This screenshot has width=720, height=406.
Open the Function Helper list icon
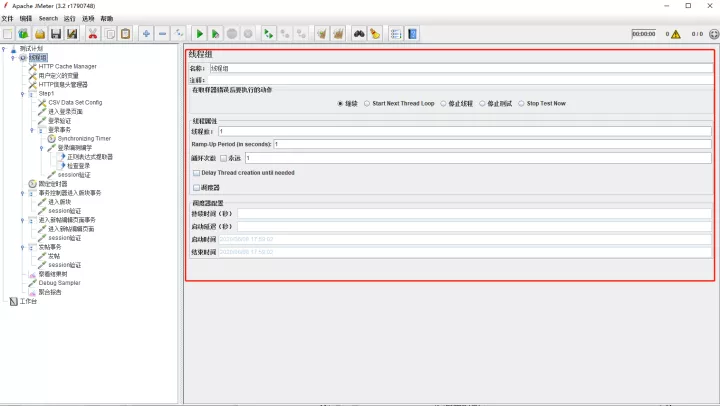coord(396,34)
